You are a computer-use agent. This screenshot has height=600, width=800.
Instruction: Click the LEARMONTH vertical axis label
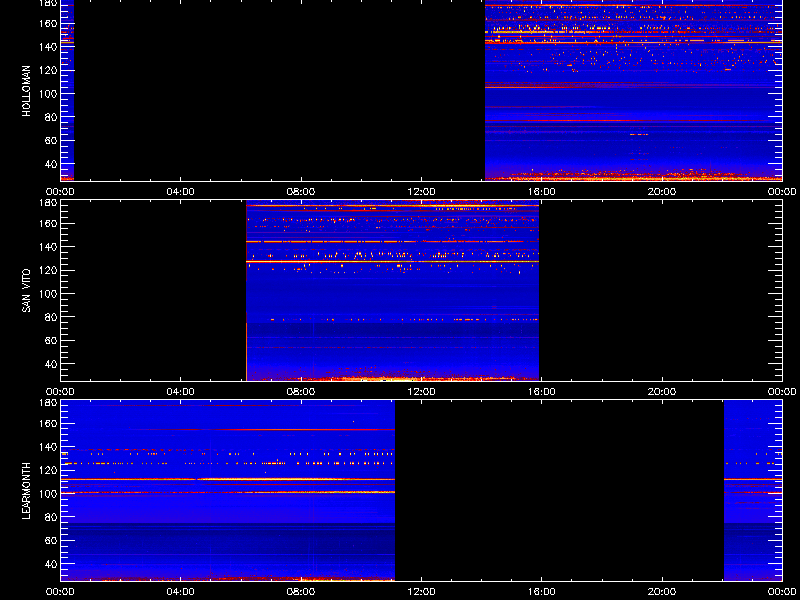pos(27,491)
